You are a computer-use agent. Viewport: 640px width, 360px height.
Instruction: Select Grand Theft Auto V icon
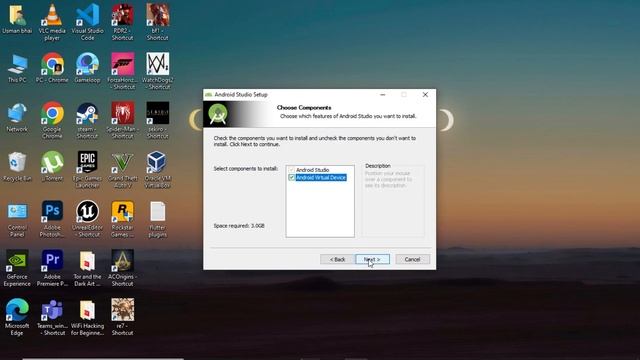pos(122,162)
